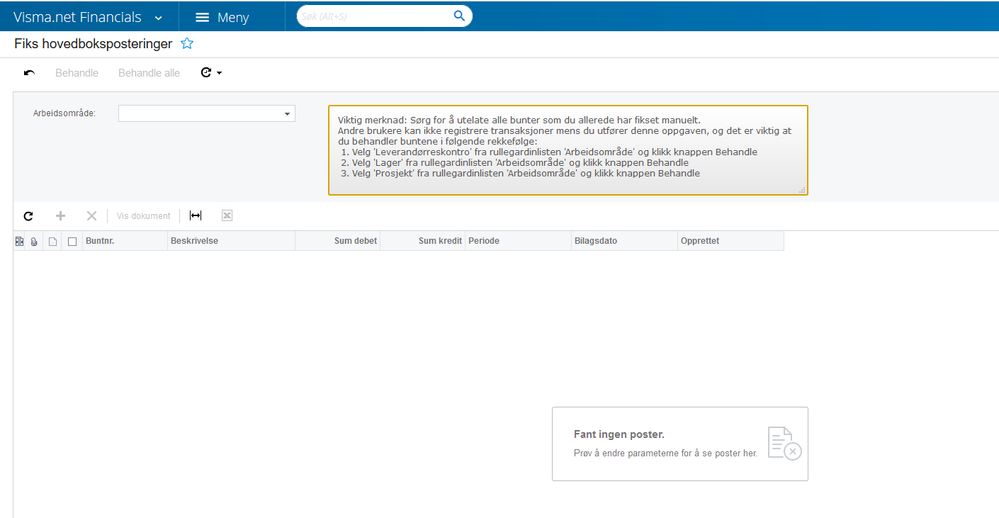Screen dimensions: 999x518
Task: Fit columns to width icon
Action: coord(196,216)
